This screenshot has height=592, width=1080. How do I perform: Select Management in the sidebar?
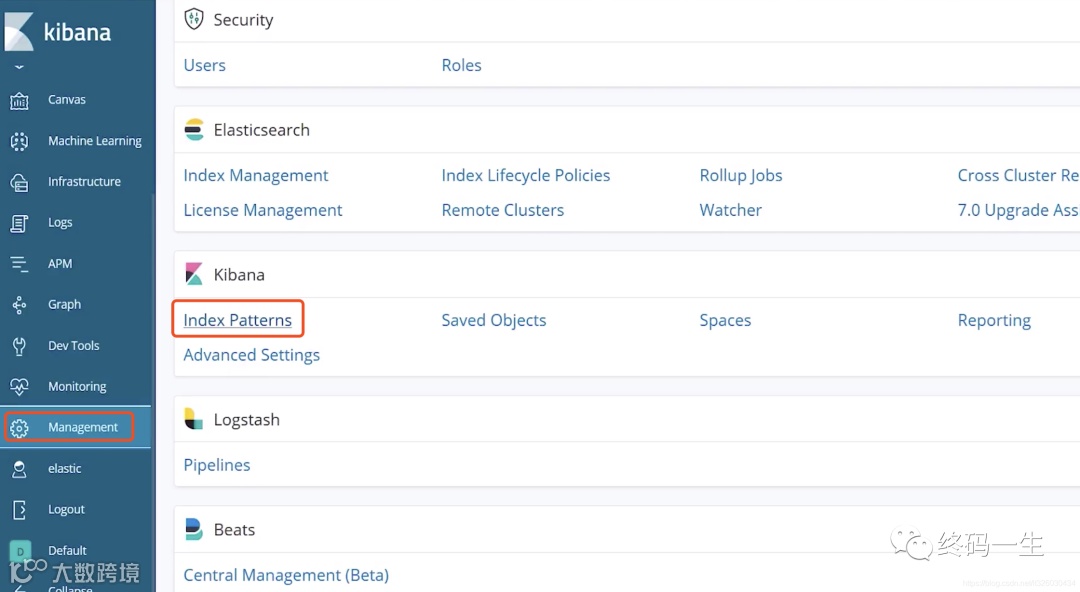[x=83, y=427]
